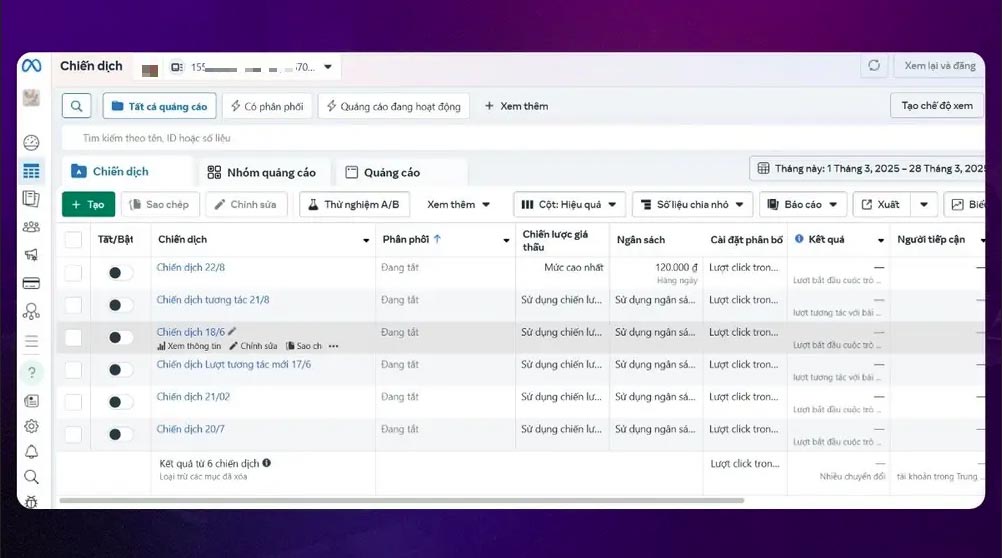Image resolution: width=1002 pixels, height=558 pixels.
Task: Open the Campaigns table icon in sidebar
Action: point(31,171)
